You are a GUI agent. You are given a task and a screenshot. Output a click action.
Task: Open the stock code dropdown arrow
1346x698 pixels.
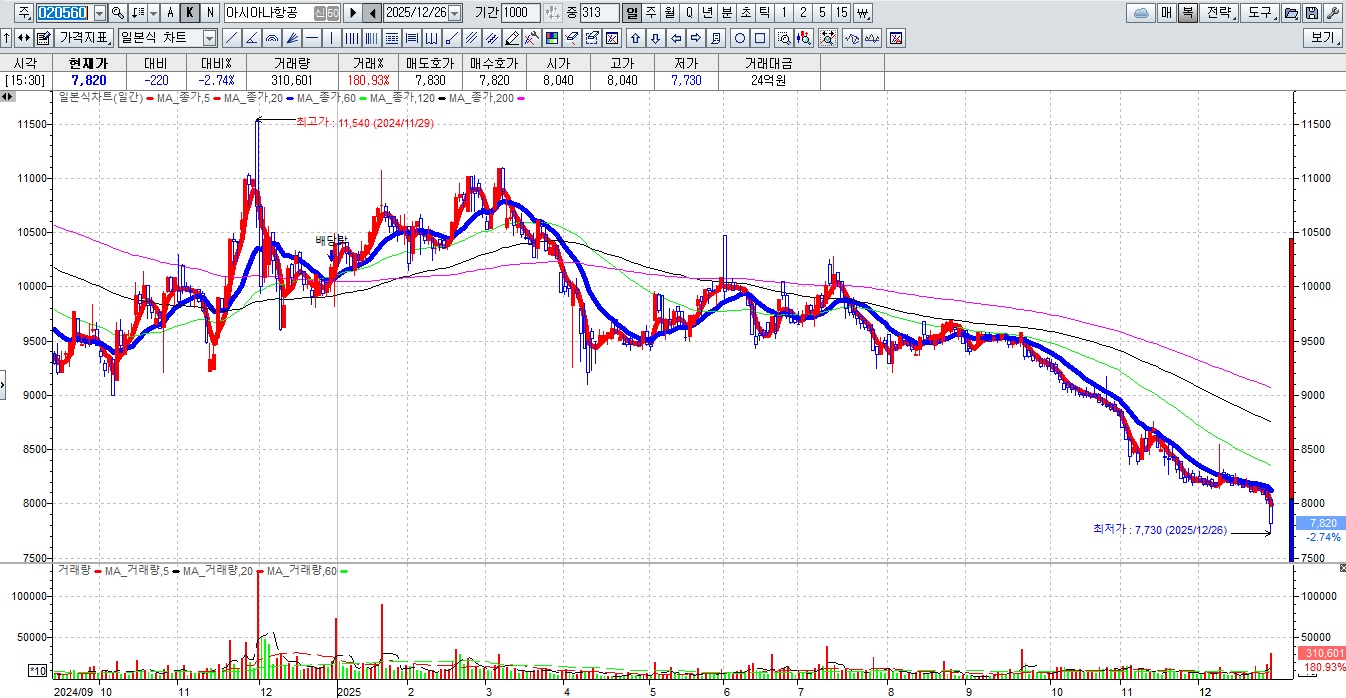pyautogui.click(x=100, y=13)
